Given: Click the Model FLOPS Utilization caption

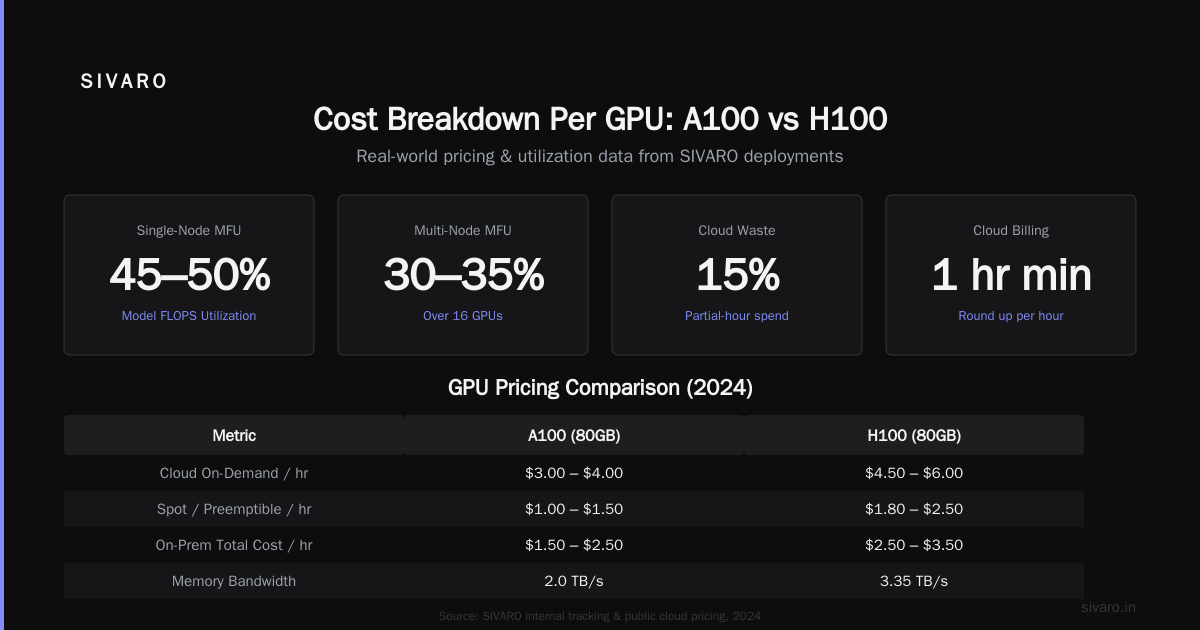Looking at the screenshot, I should click(x=189, y=316).
